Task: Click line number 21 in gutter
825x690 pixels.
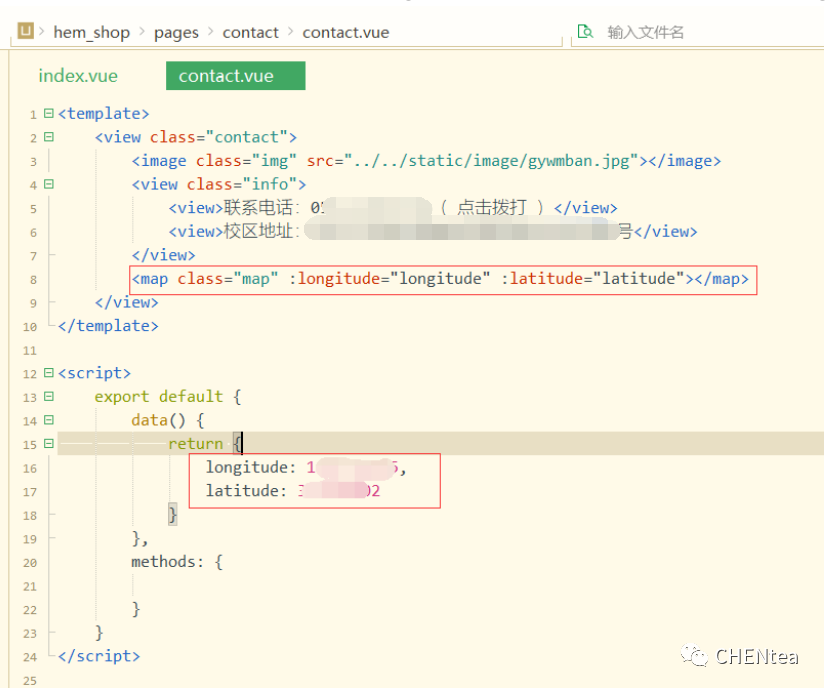Action: 30,586
